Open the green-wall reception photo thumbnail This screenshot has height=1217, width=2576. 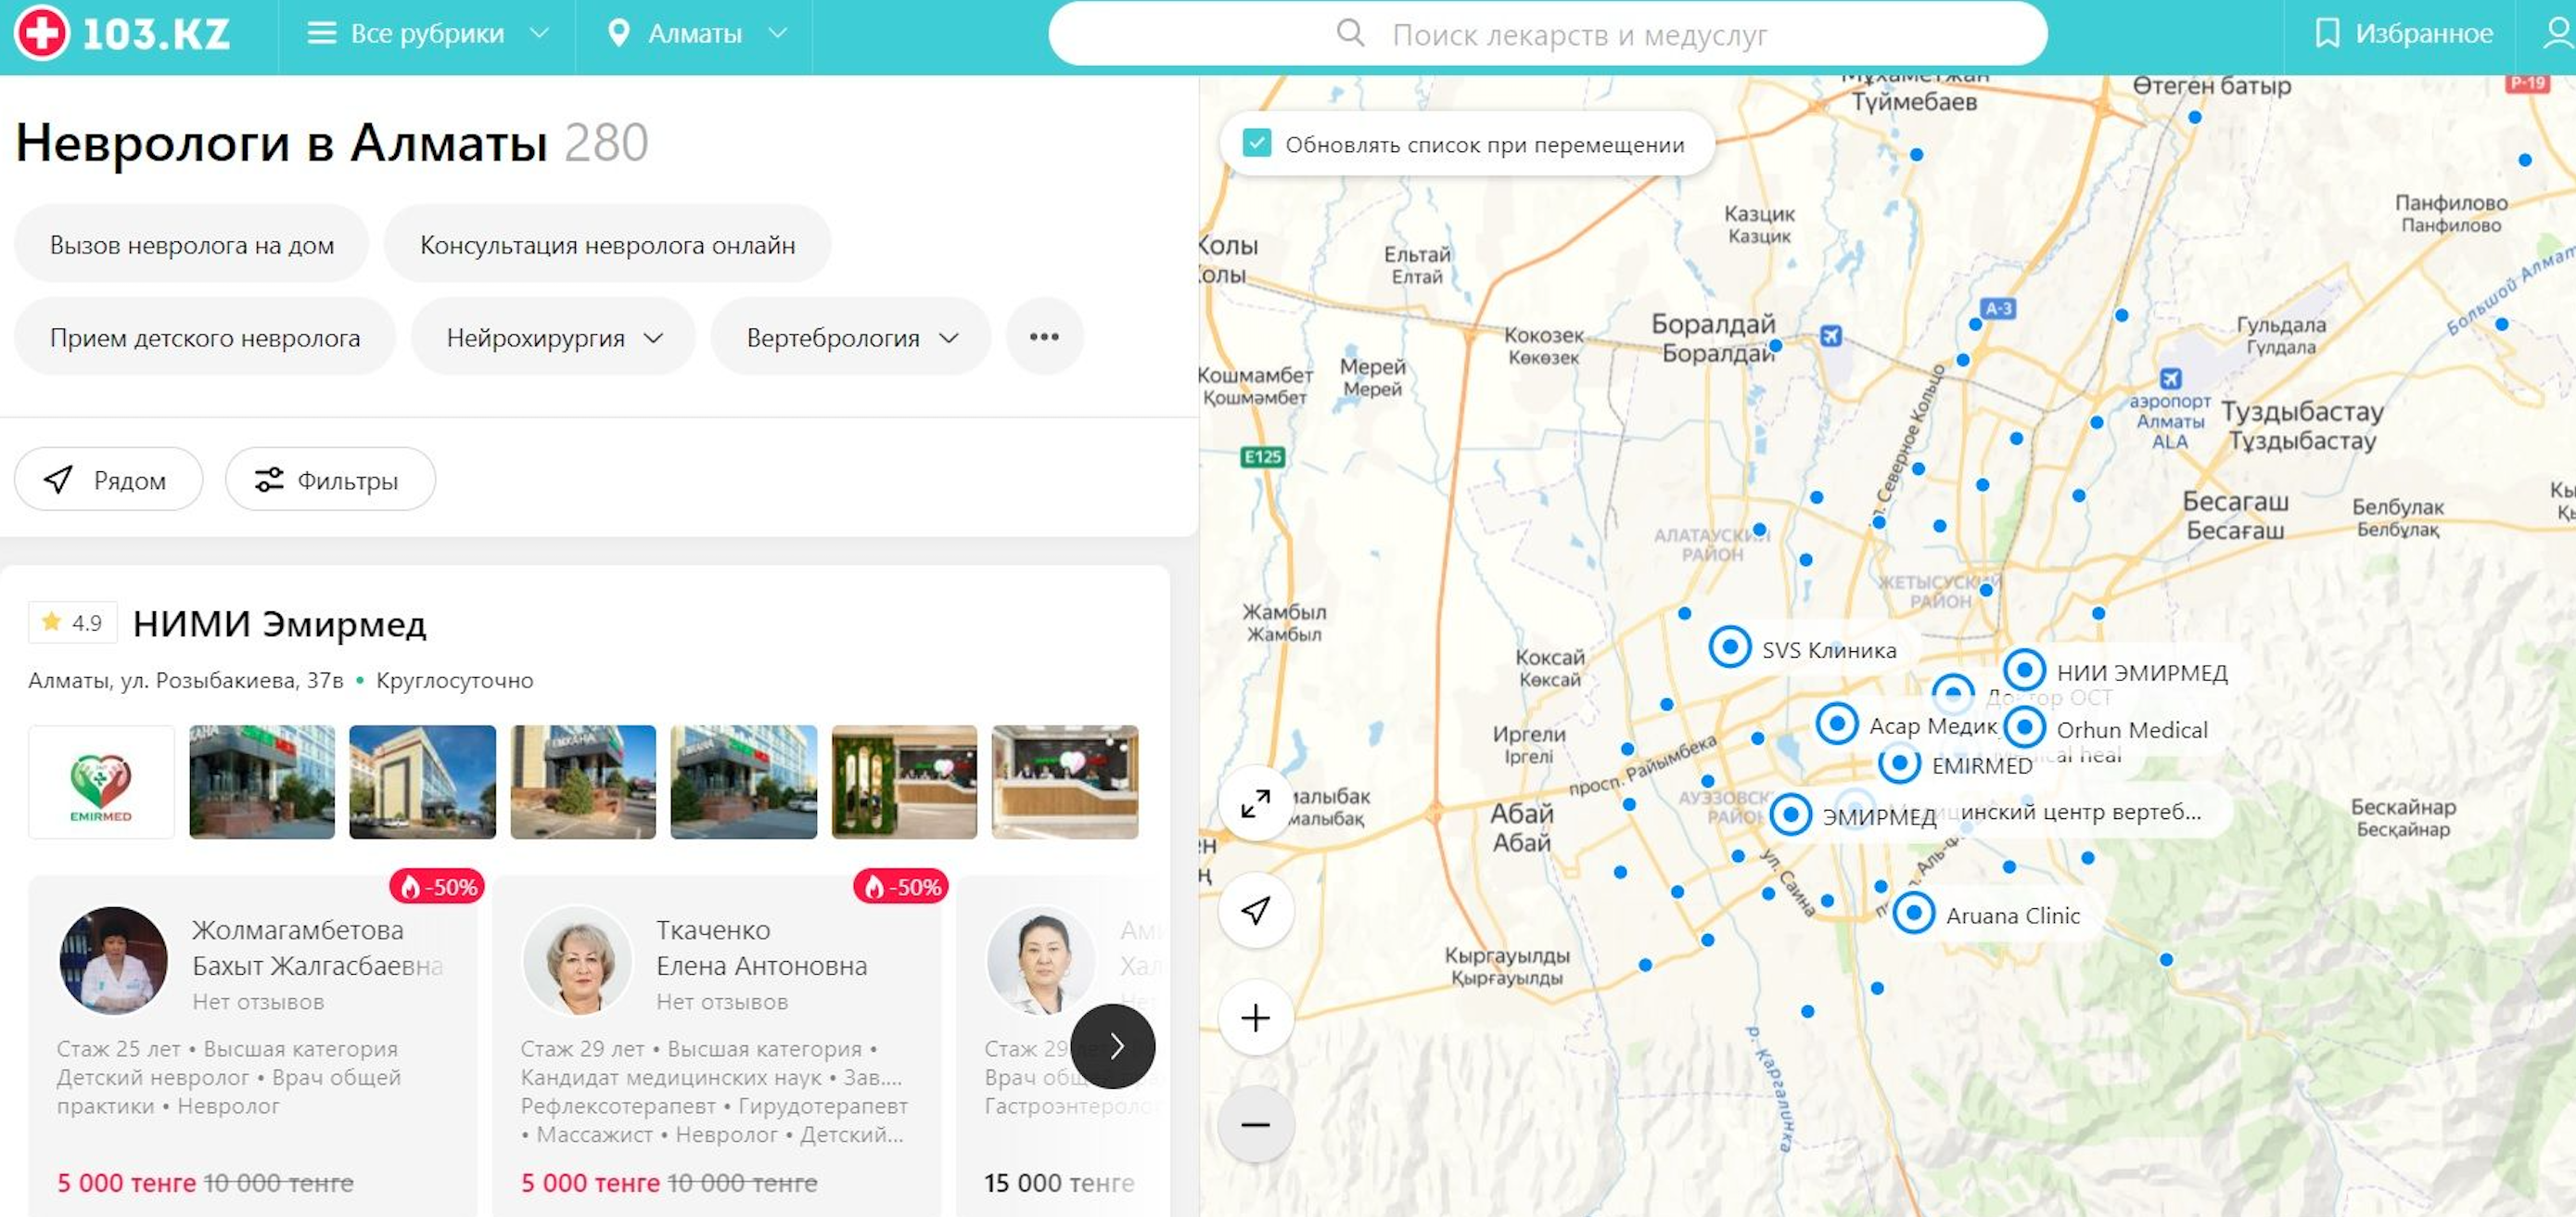904,782
